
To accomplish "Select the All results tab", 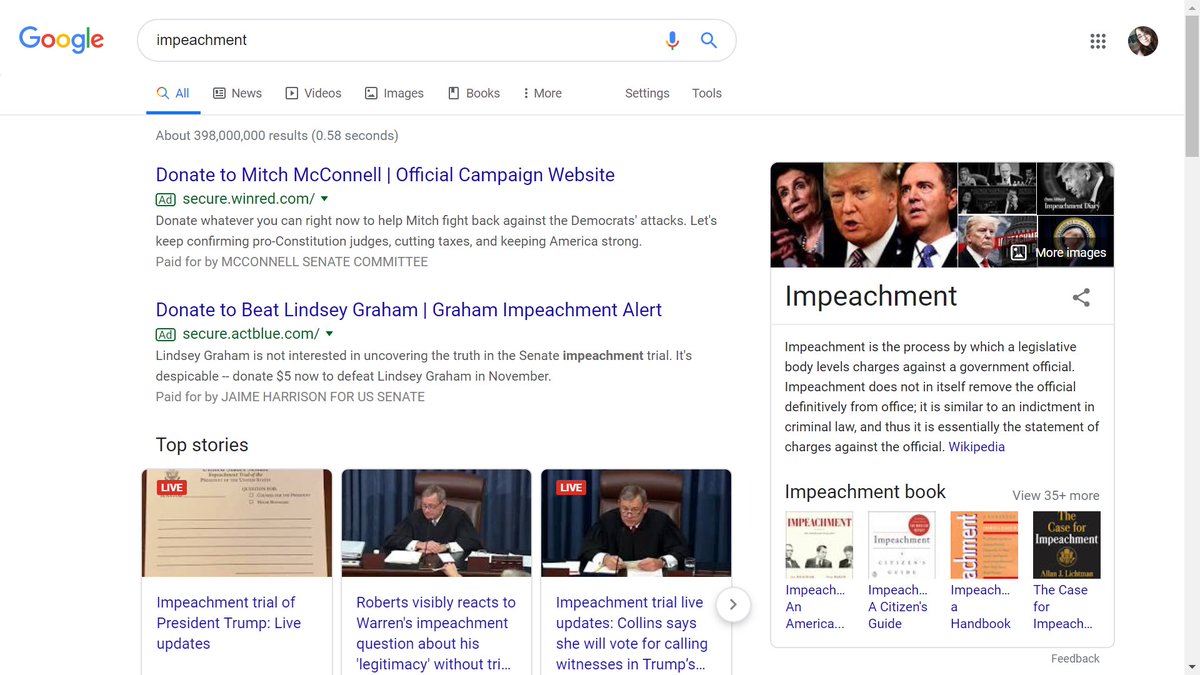I will coord(173,93).
